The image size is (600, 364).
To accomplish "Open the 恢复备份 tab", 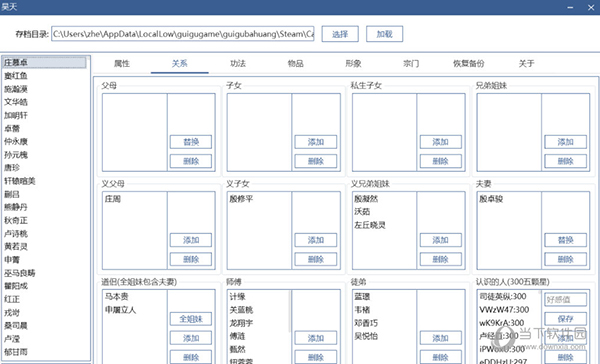I will click(468, 64).
